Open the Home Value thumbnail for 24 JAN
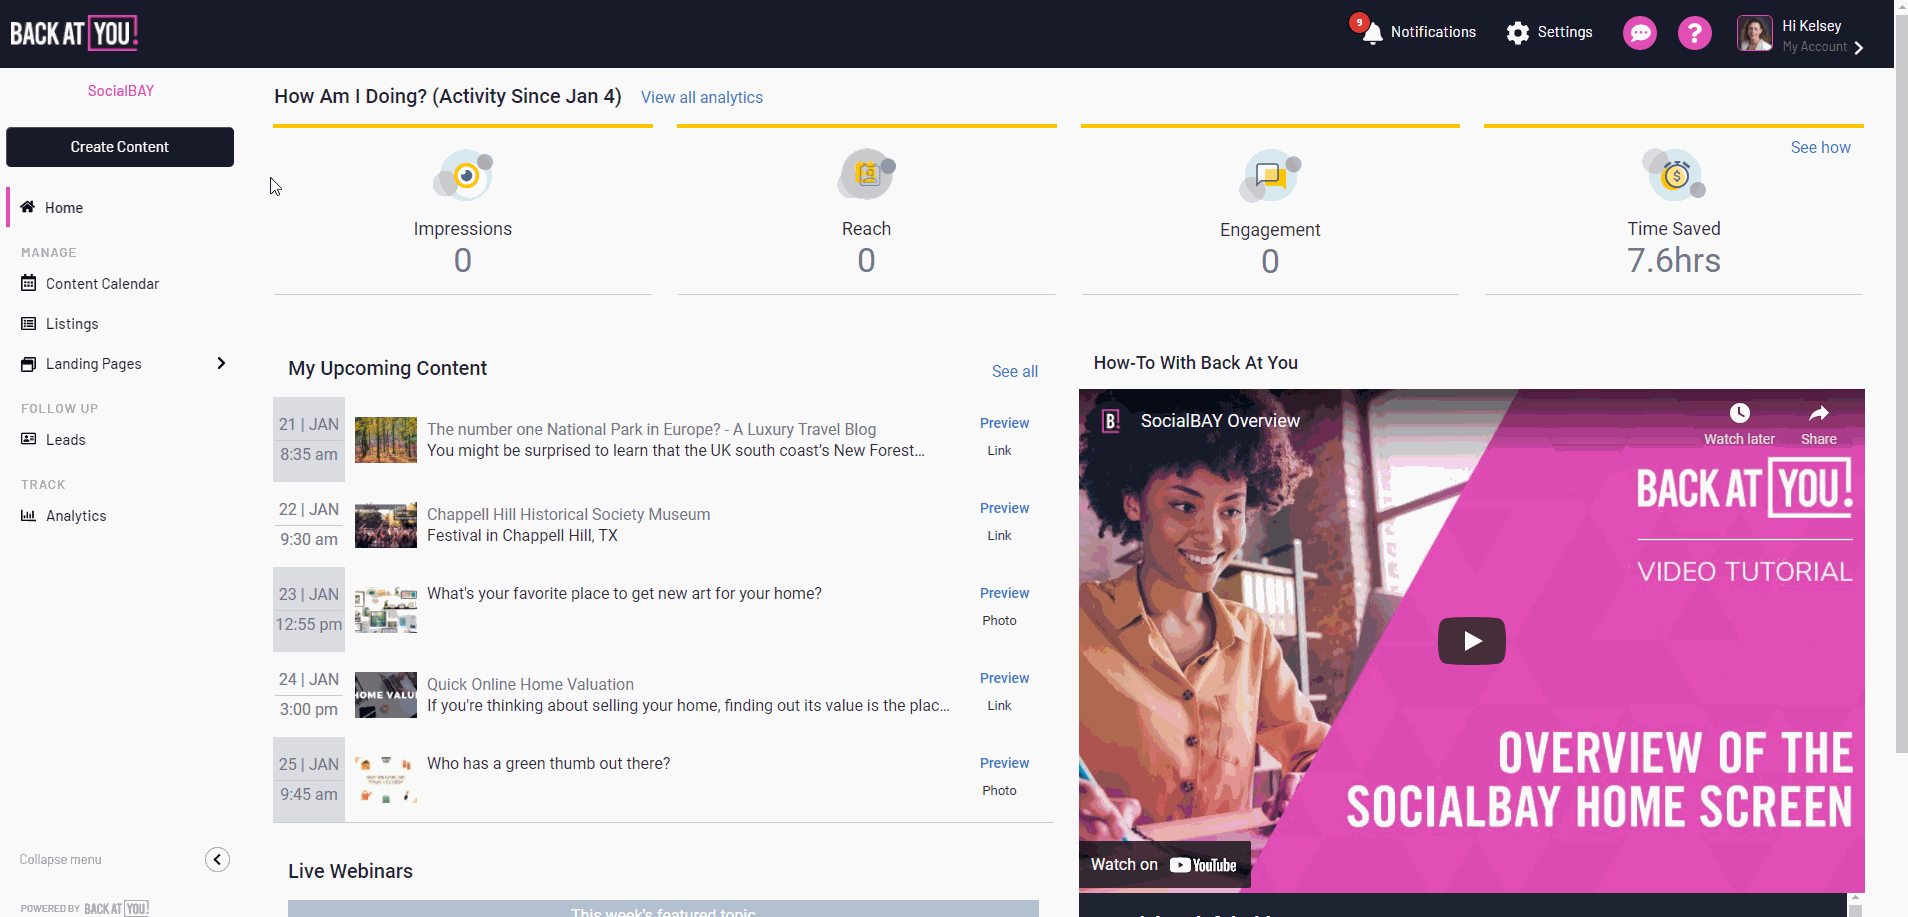 coord(386,695)
